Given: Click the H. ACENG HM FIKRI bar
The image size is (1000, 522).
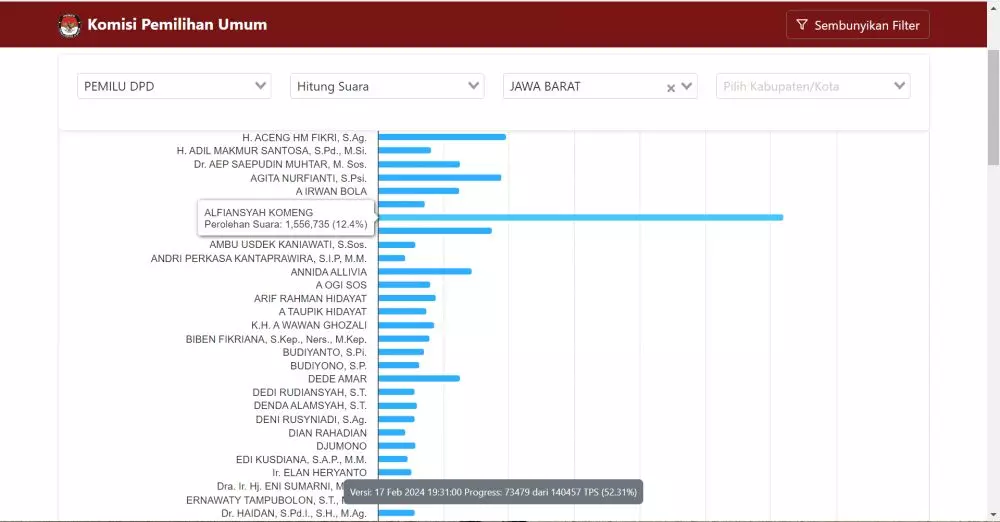Looking at the screenshot, I should 442,137.
